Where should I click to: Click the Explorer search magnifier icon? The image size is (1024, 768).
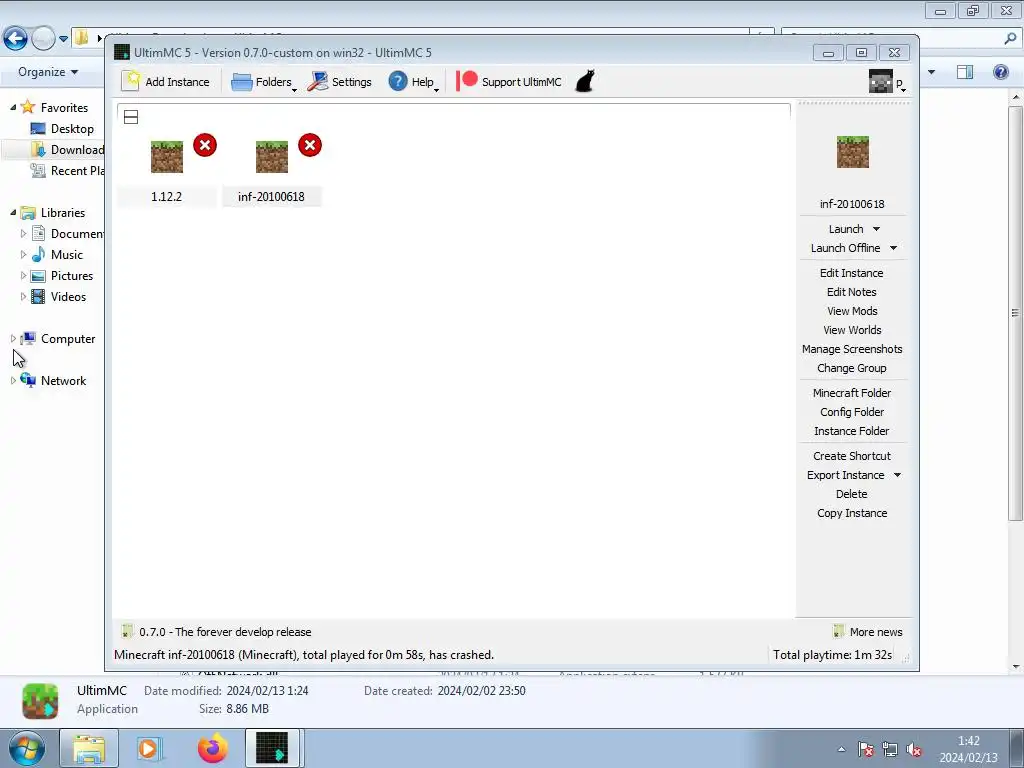[1010, 39]
